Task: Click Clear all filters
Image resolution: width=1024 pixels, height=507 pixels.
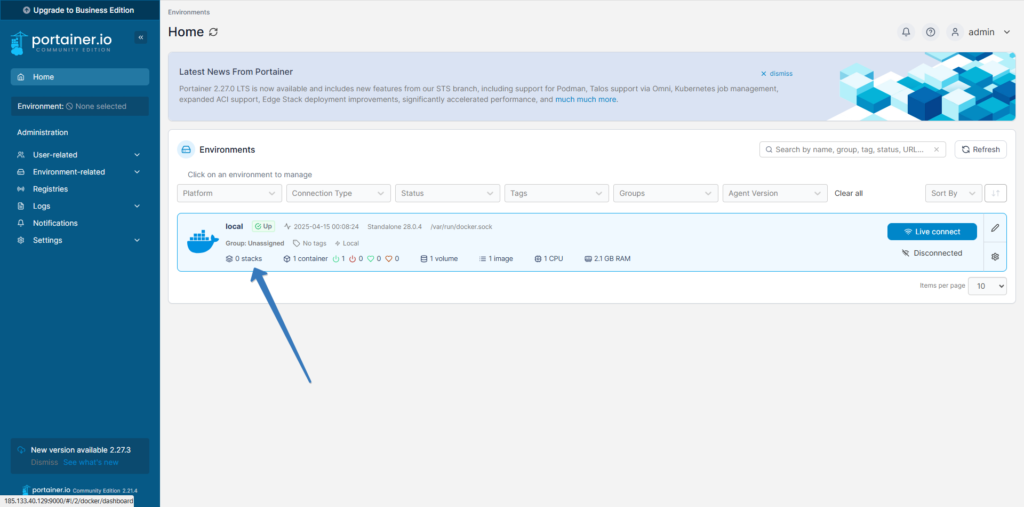Action: (848, 193)
